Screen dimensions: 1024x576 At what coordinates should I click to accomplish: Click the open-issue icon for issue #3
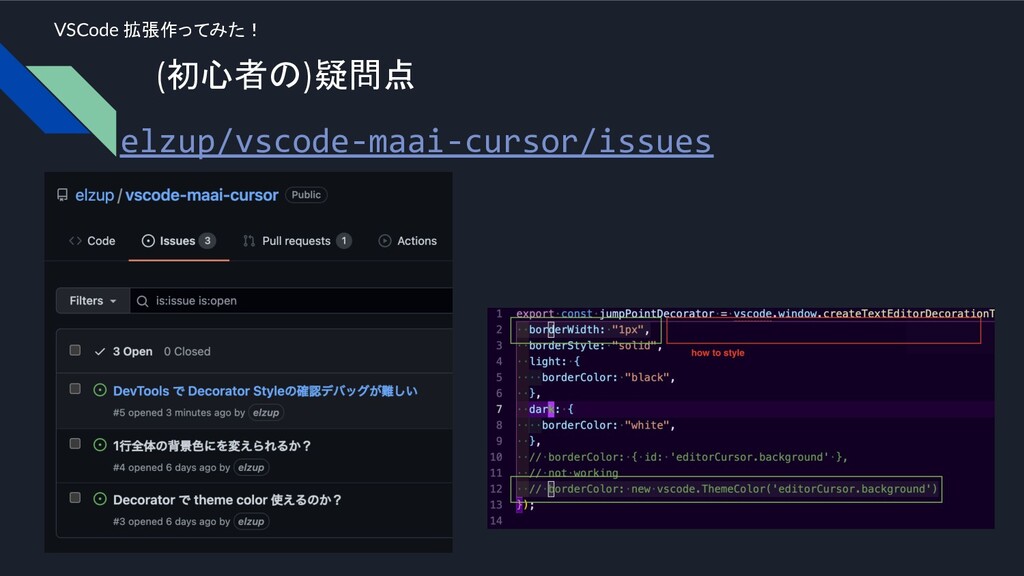(100, 499)
